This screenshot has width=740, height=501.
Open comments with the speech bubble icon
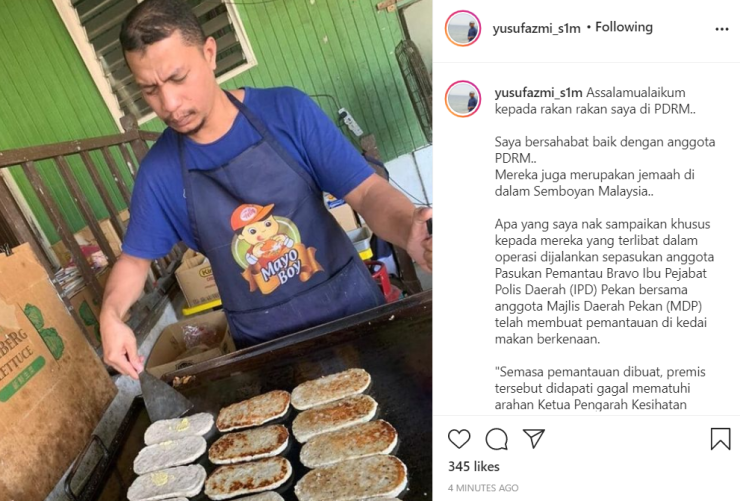click(496, 439)
